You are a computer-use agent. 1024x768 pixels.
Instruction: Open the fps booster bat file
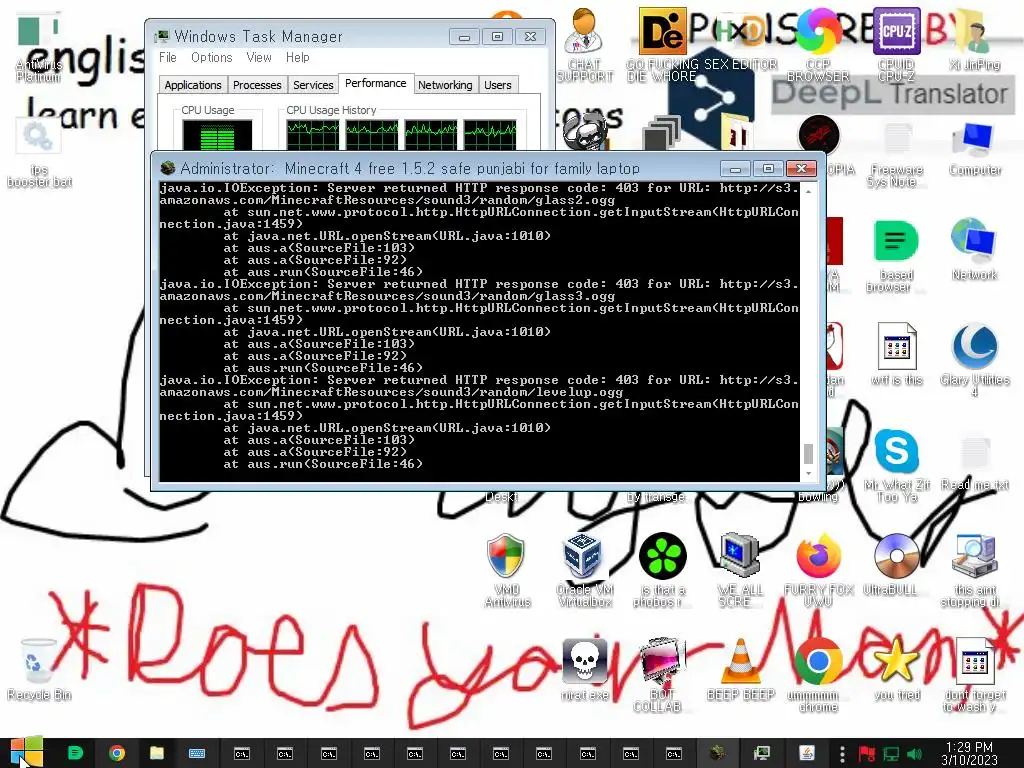[39, 154]
